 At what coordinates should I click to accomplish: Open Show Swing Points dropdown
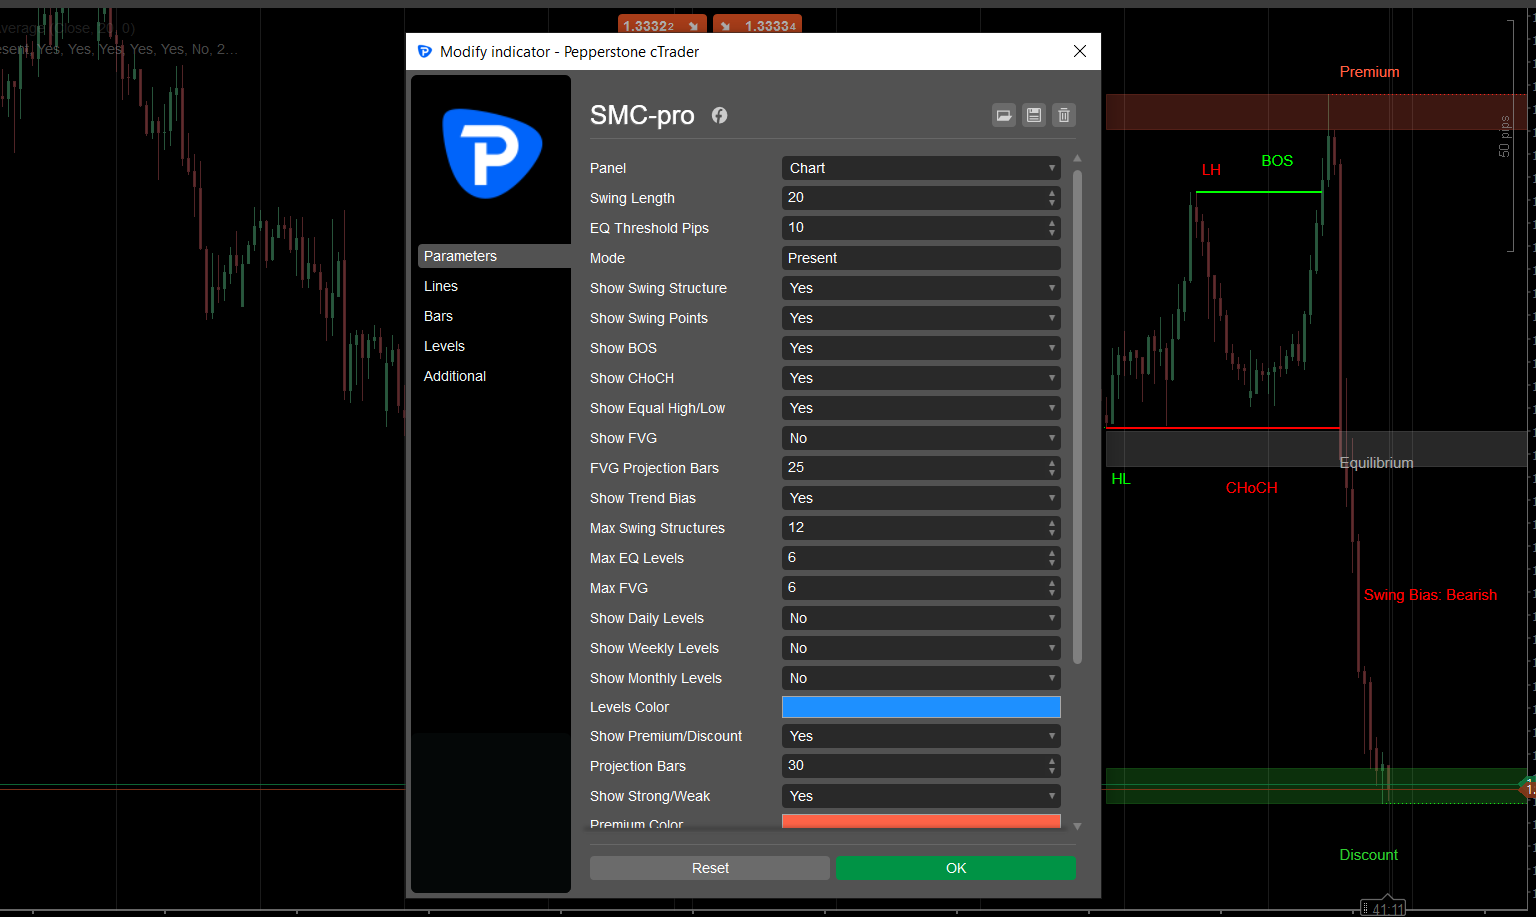point(921,318)
